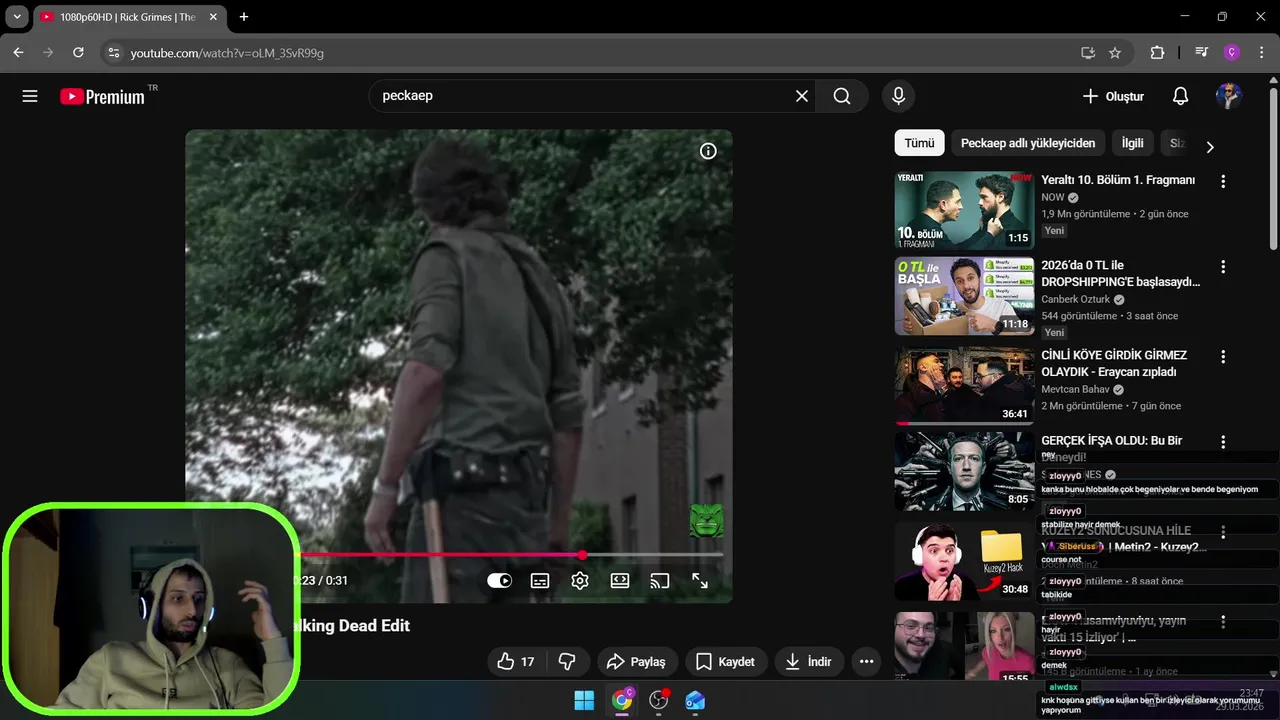1280x720 pixels.
Task: Click the browser address bar
Action: coord(598,53)
